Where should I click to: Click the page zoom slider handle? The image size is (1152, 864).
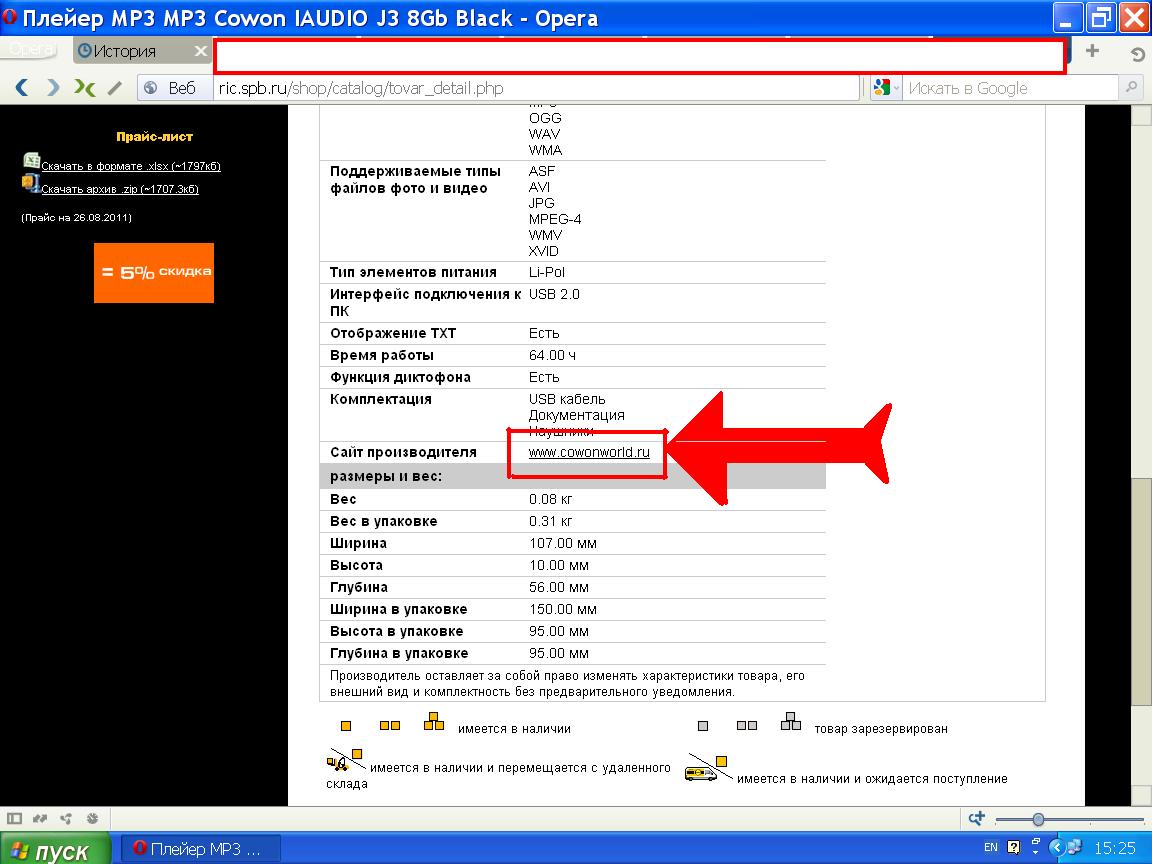[1038, 818]
